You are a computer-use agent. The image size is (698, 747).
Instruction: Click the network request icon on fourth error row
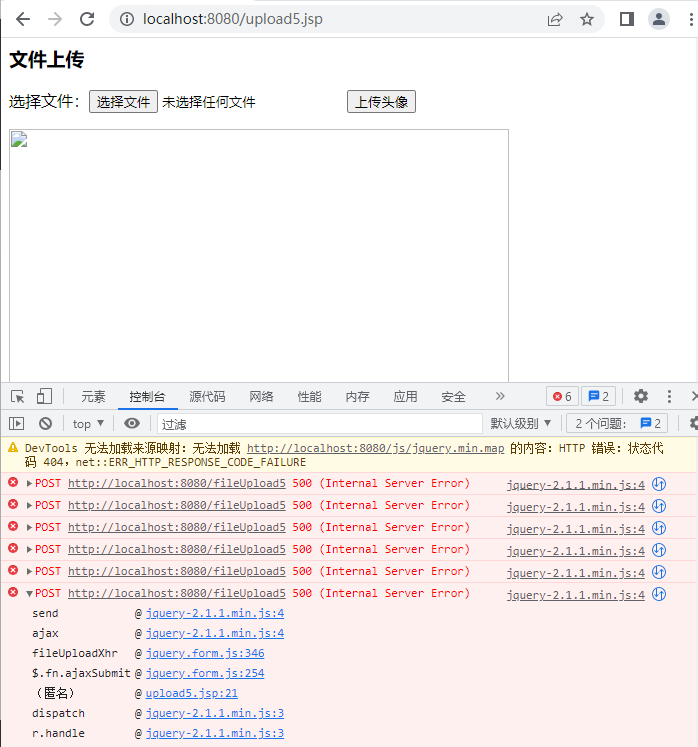(x=659, y=550)
